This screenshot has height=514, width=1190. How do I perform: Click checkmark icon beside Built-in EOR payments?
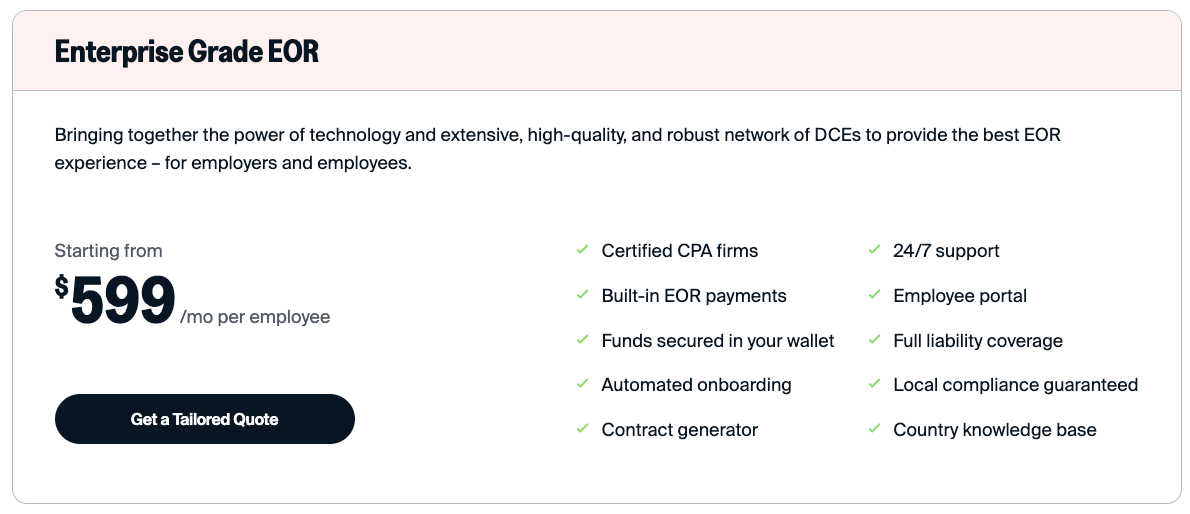click(x=582, y=295)
